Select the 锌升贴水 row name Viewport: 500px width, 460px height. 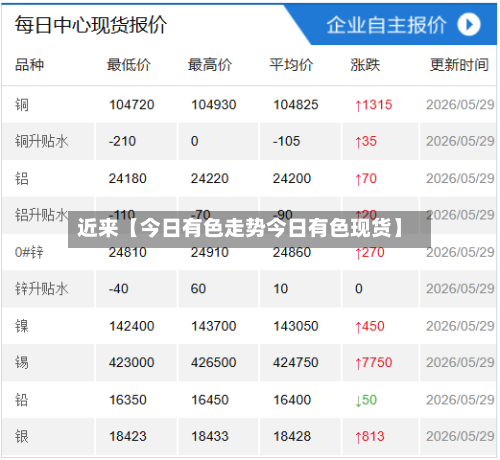point(41,288)
